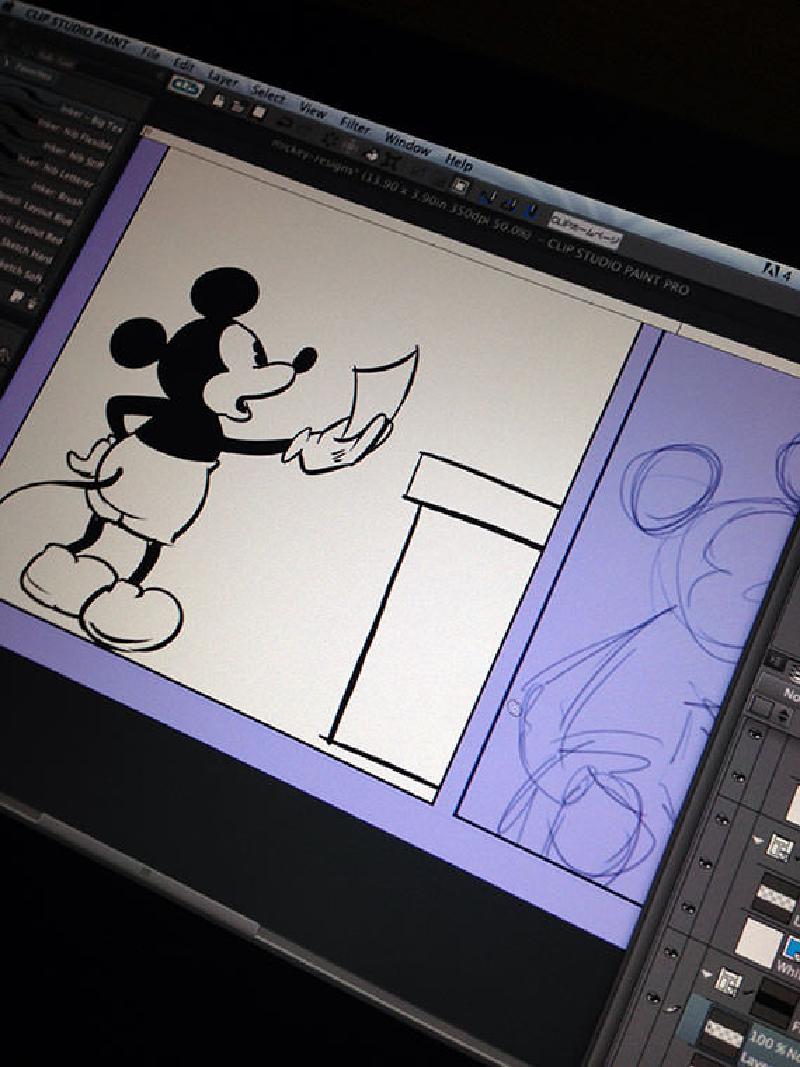Click the layer folder icon above White layer
The image size is (800, 1067).
[x=779, y=849]
